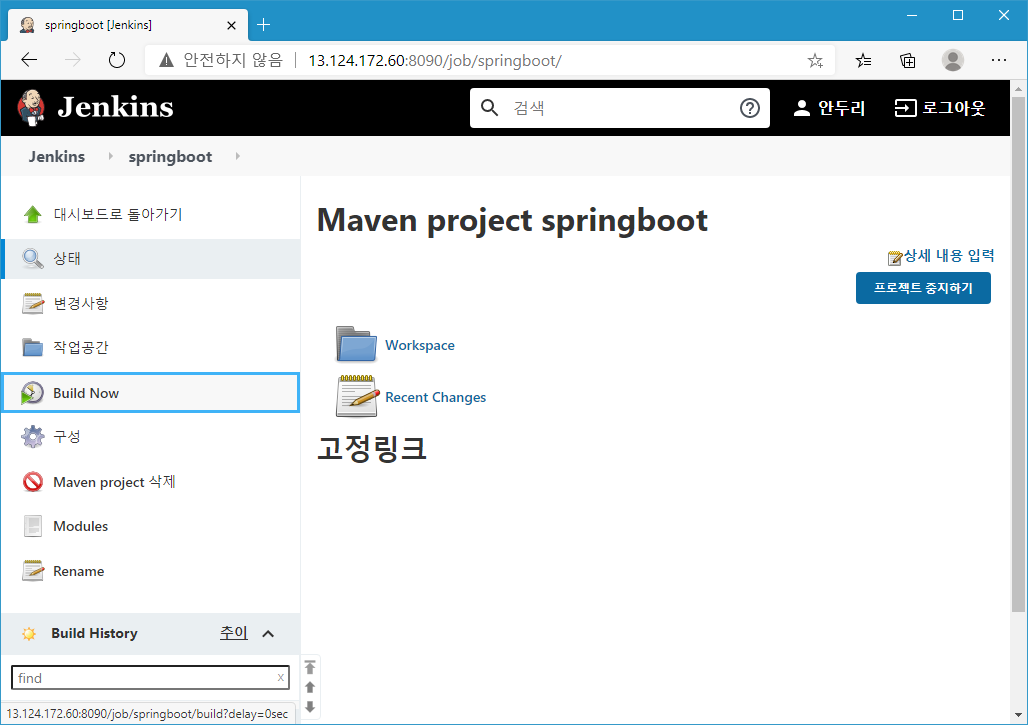Click the browser address bar URL
The height and width of the screenshot is (725, 1028).
pyautogui.click(x=435, y=61)
